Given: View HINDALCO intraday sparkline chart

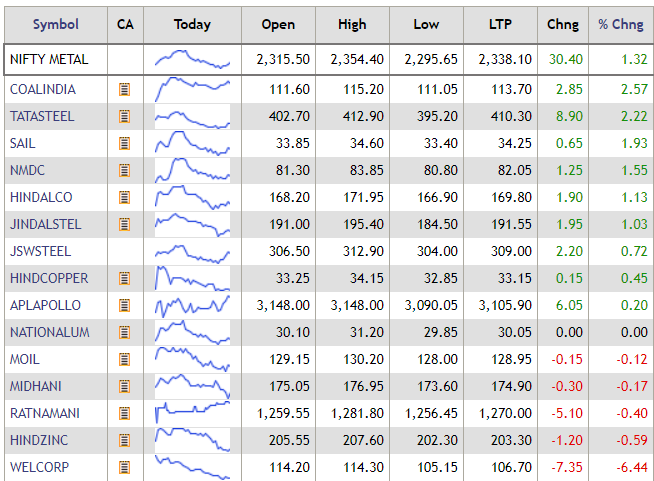Looking at the screenshot, I should (x=192, y=197).
